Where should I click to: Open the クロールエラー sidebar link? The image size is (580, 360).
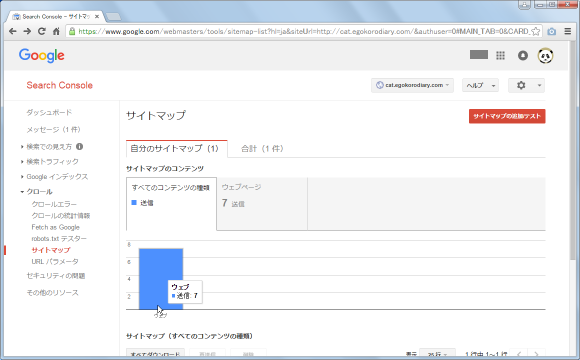[54, 204]
